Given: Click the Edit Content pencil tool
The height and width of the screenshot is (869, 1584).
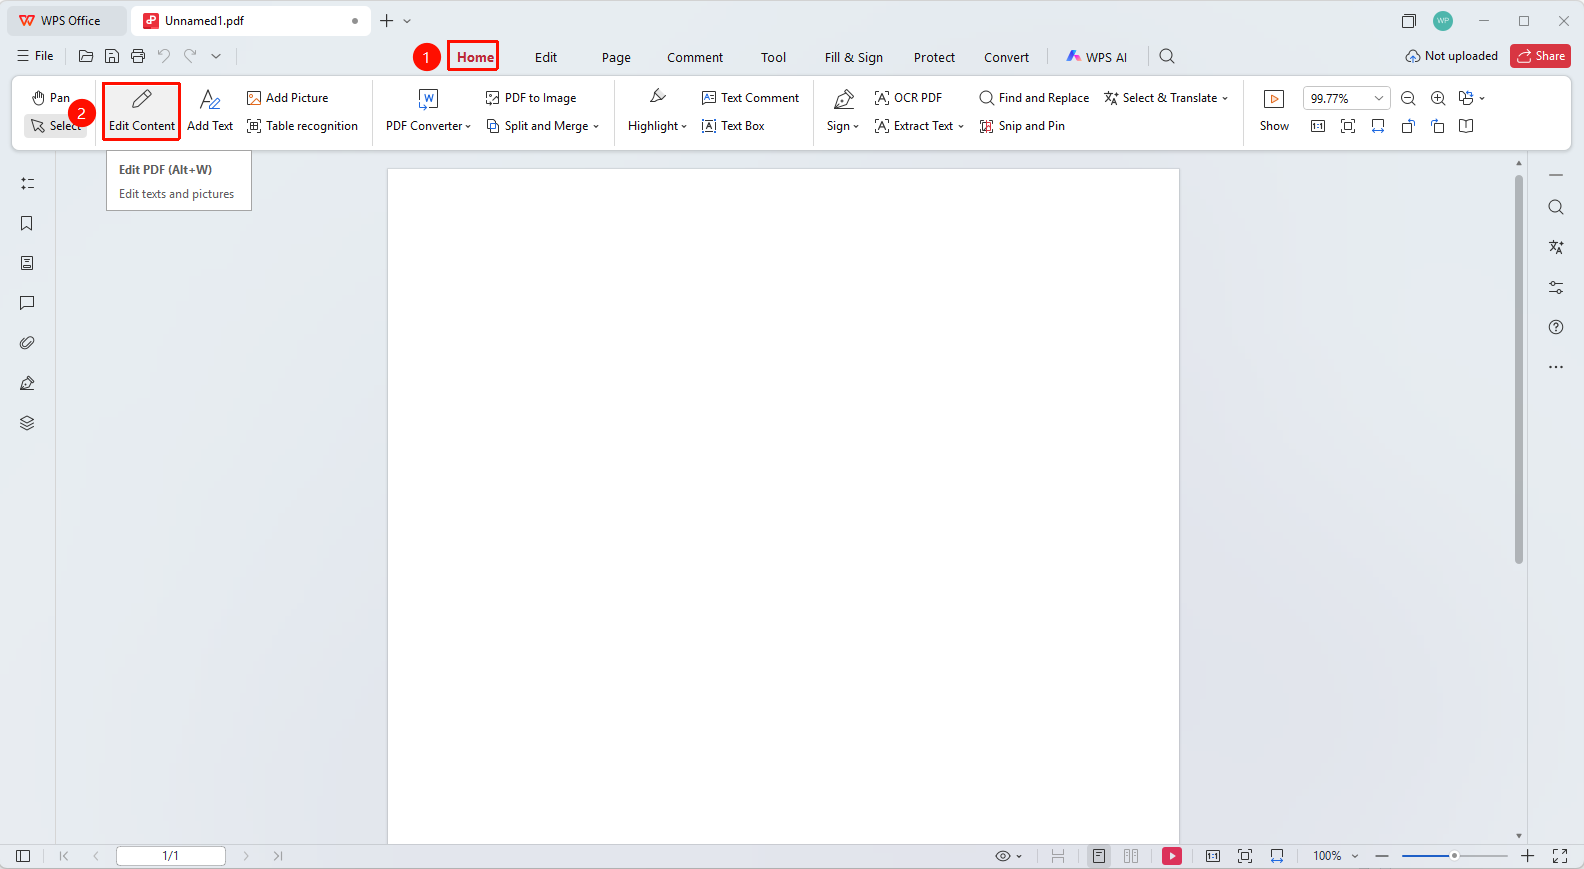Looking at the screenshot, I should click(x=141, y=111).
